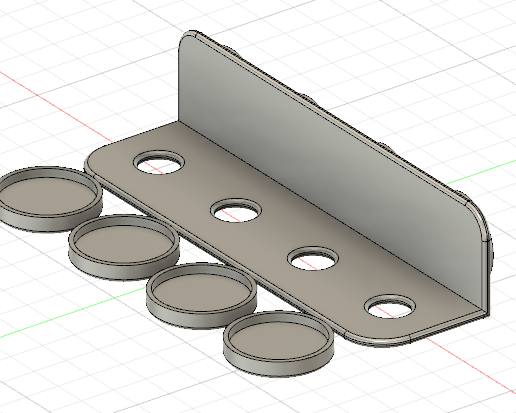Viewport: 516px width, 413px height.
Task: Select the hole nearest the plate's right end
Action: click(390, 306)
